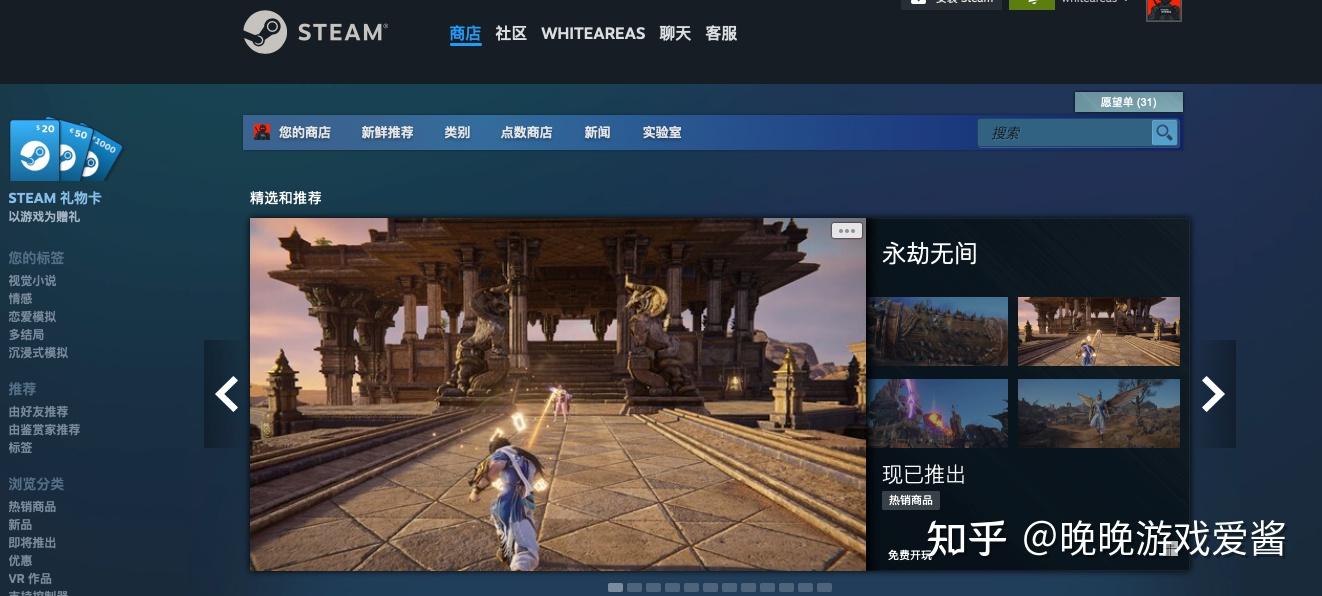Click your profile avatar image

pyautogui.click(x=1163, y=9)
